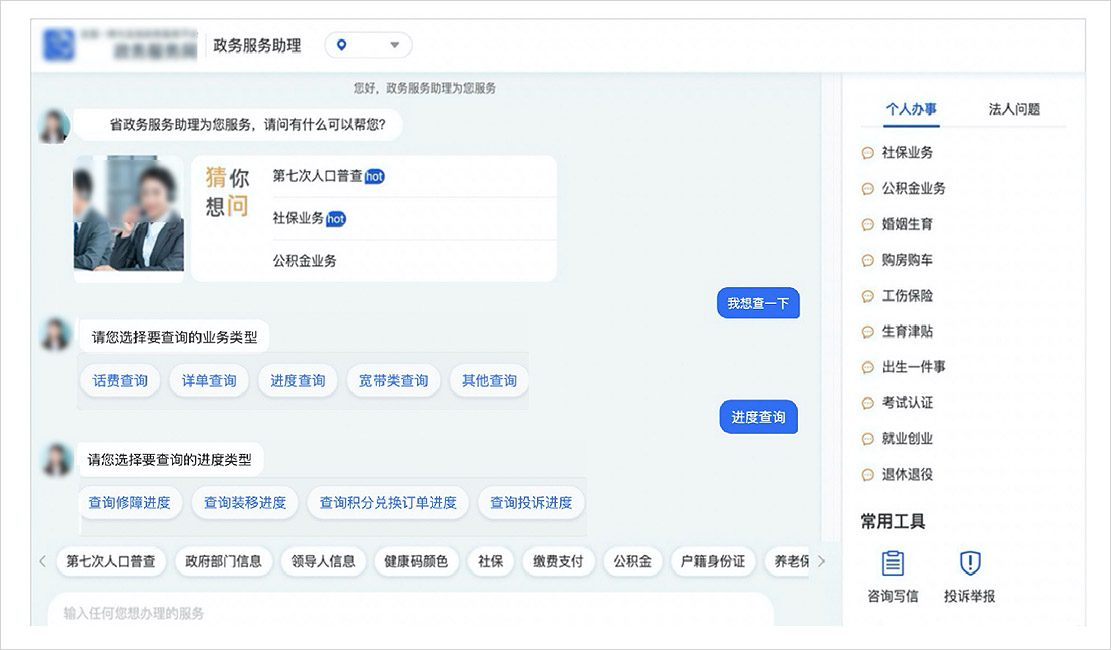1111x650 pixels.
Task: Click the location pin icon in header
Action: pos(342,45)
